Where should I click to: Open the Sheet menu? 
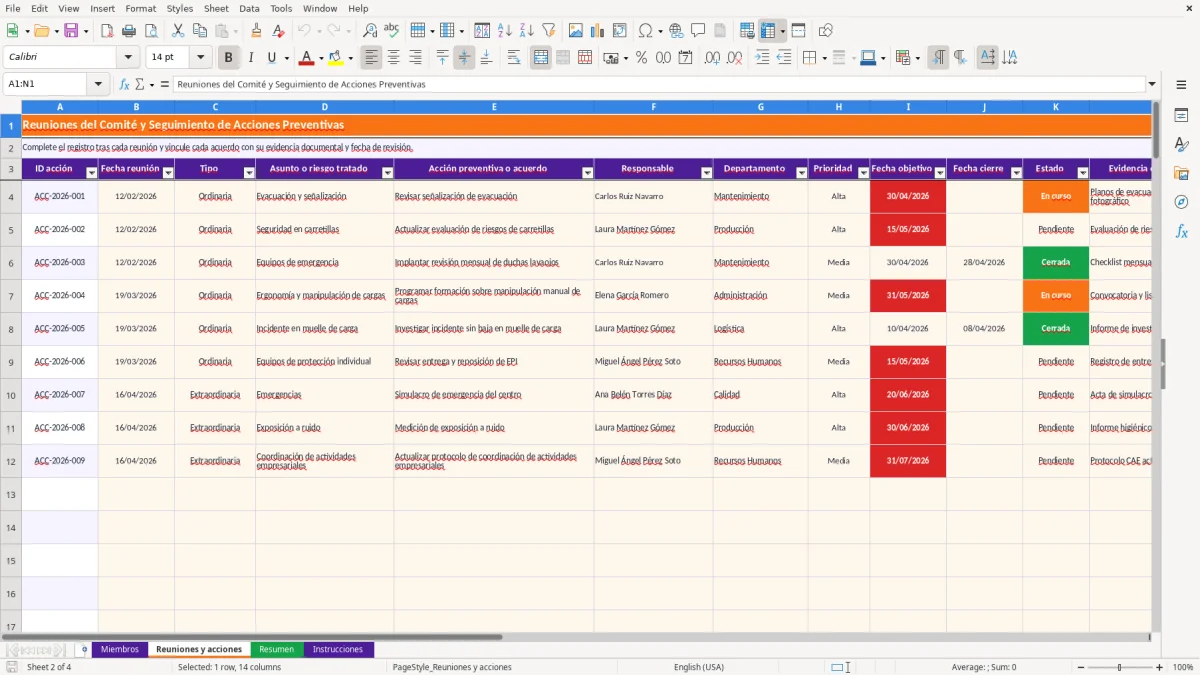click(x=216, y=8)
